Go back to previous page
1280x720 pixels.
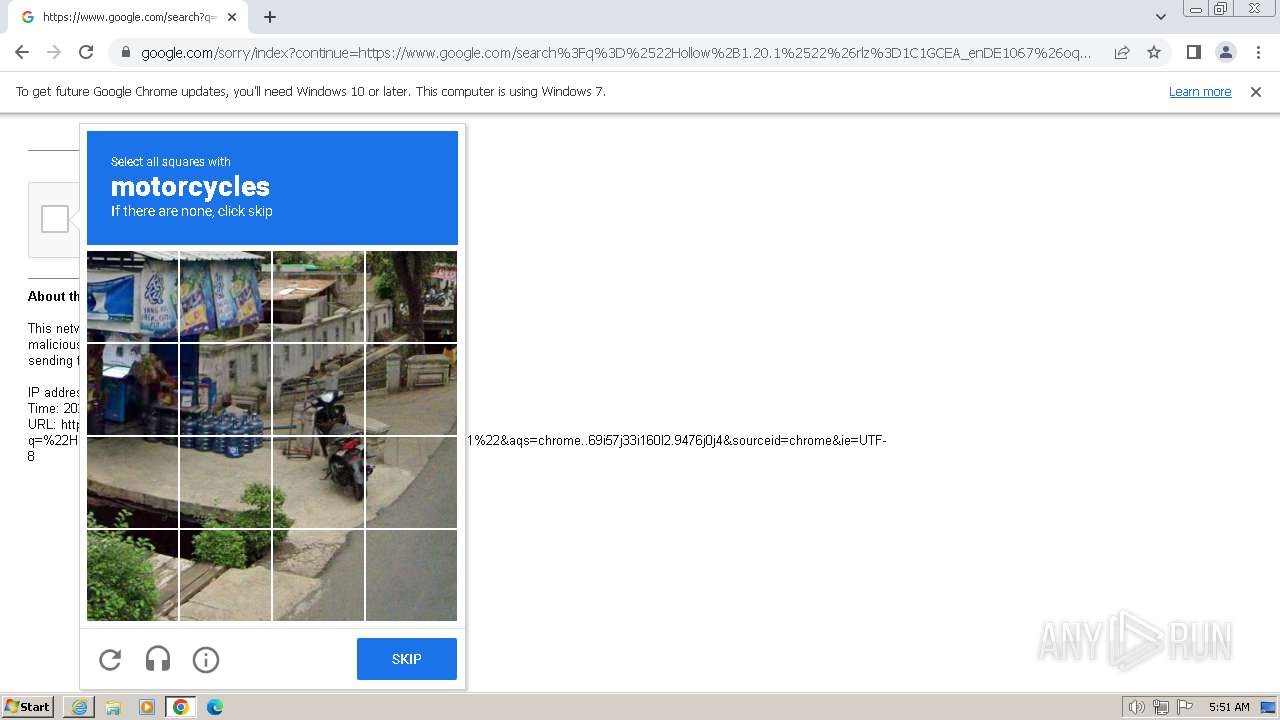click(22, 52)
